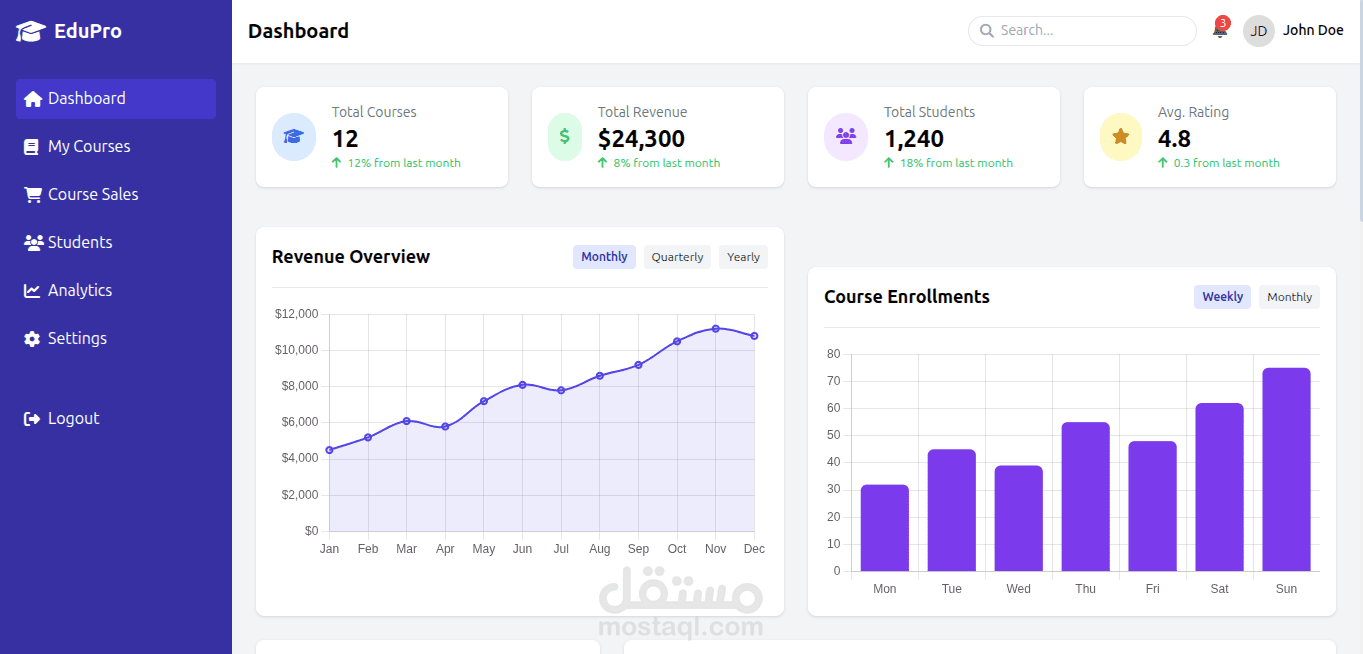Click the Fri enrollment bar
This screenshot has height=654, width=1363.
1153,506
